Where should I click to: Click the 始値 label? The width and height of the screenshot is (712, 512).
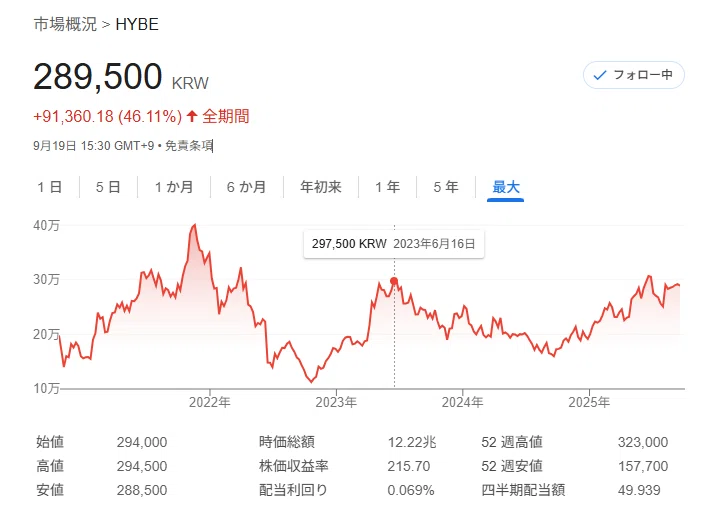50,442
